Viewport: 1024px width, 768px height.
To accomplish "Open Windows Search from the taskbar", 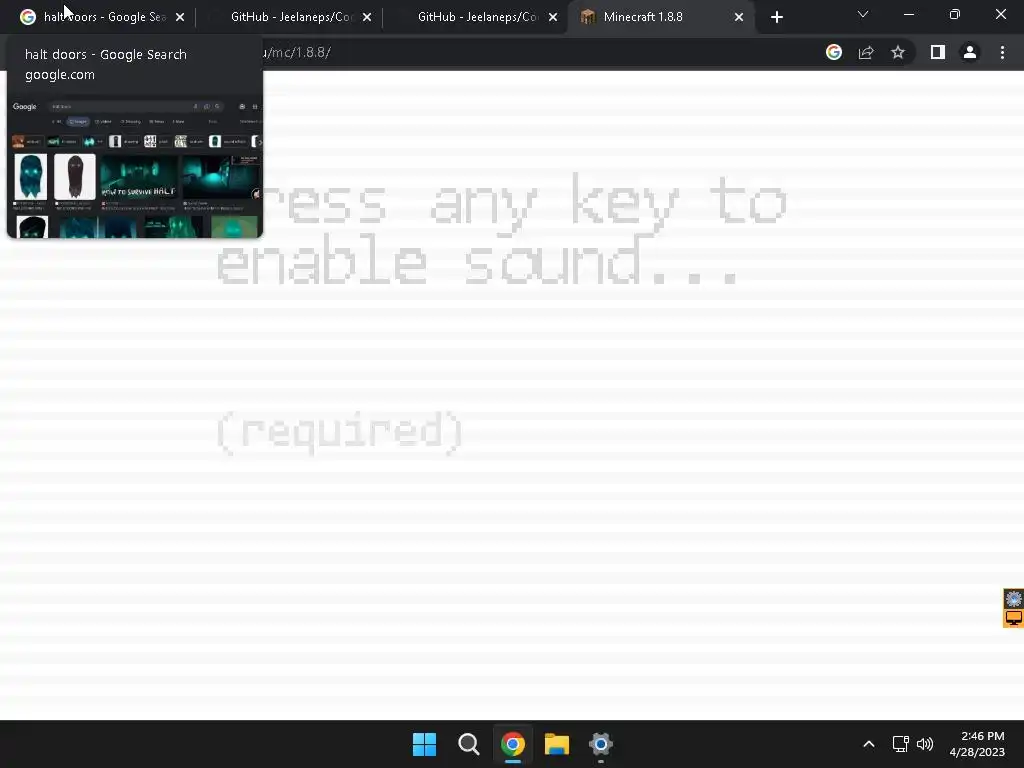I will click(x=469, y=744).
